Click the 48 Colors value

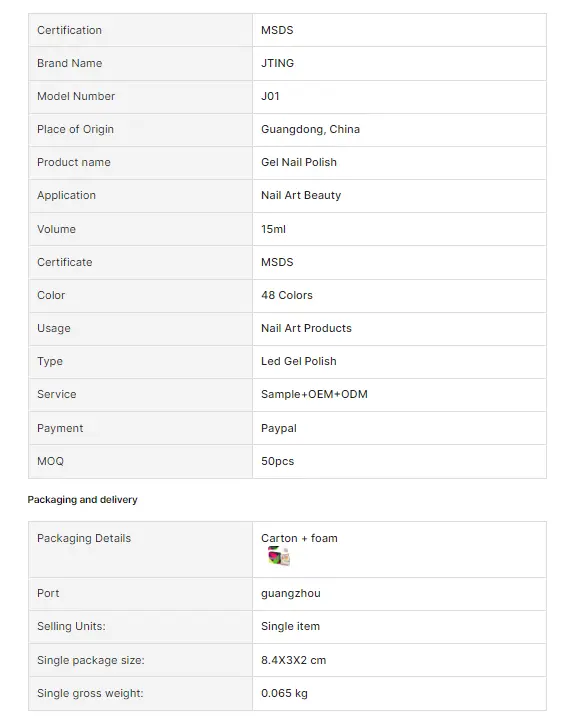[x=287, y=295]
